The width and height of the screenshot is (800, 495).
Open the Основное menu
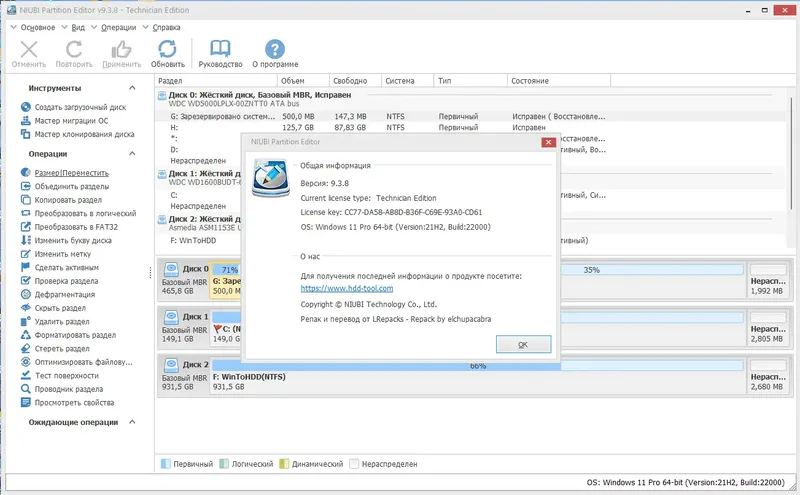(x=33, y=28)
